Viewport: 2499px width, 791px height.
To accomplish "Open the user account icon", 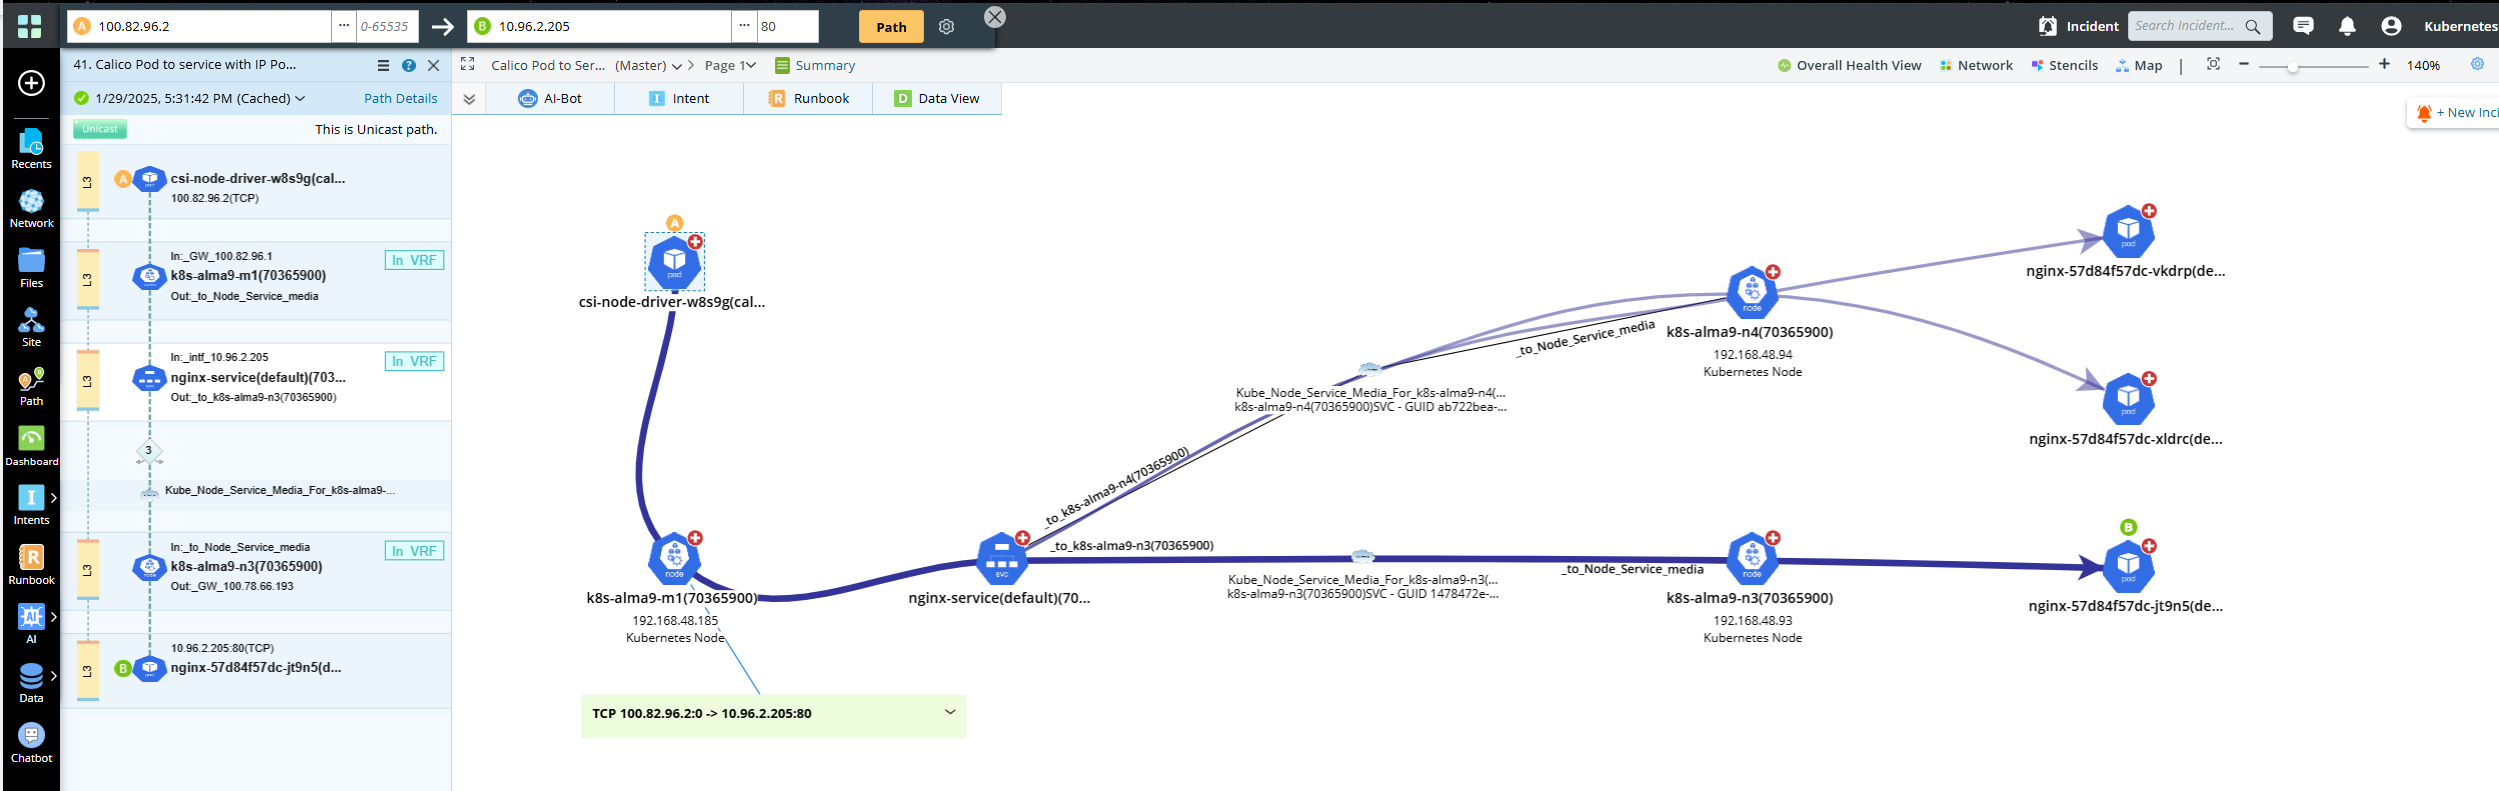I will [x=2391, y=26].
